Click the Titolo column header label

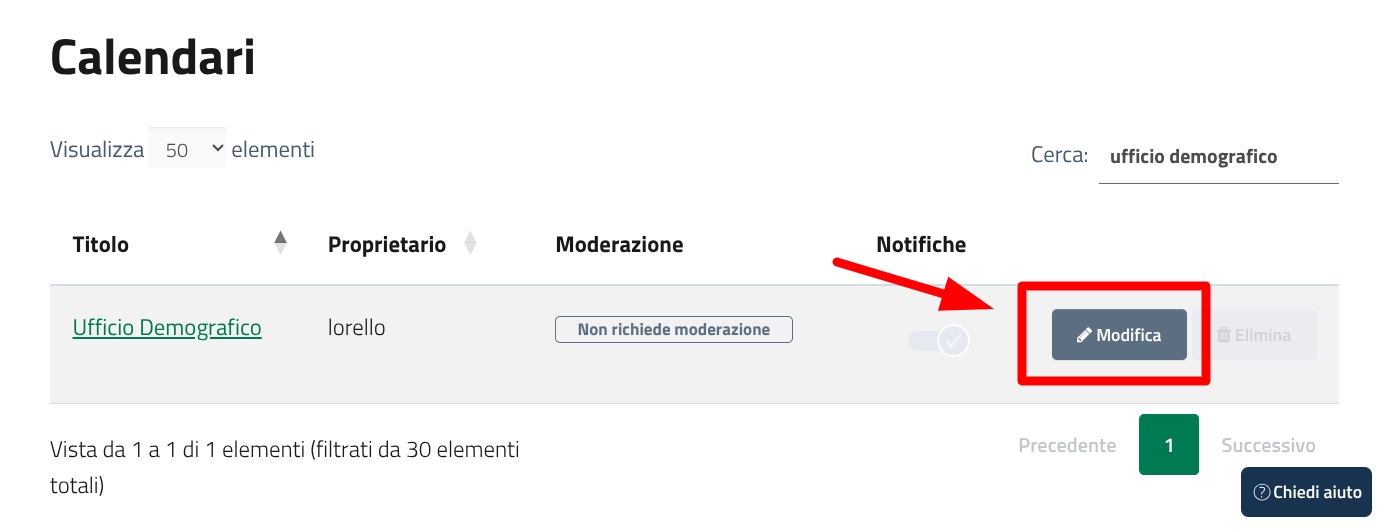101,245
